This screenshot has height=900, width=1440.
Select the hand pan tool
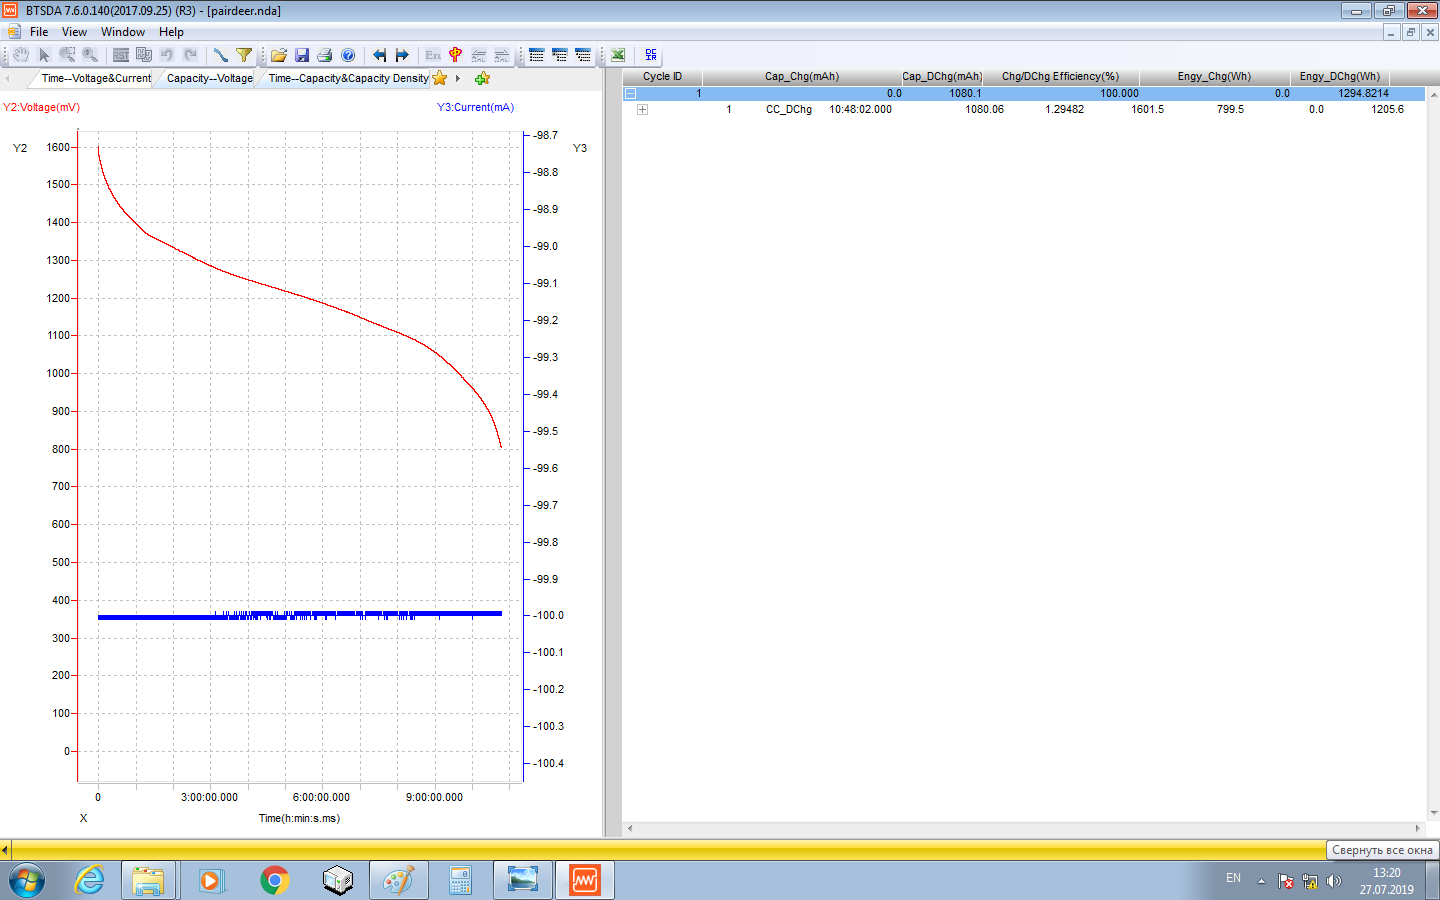tap(21, 55)
